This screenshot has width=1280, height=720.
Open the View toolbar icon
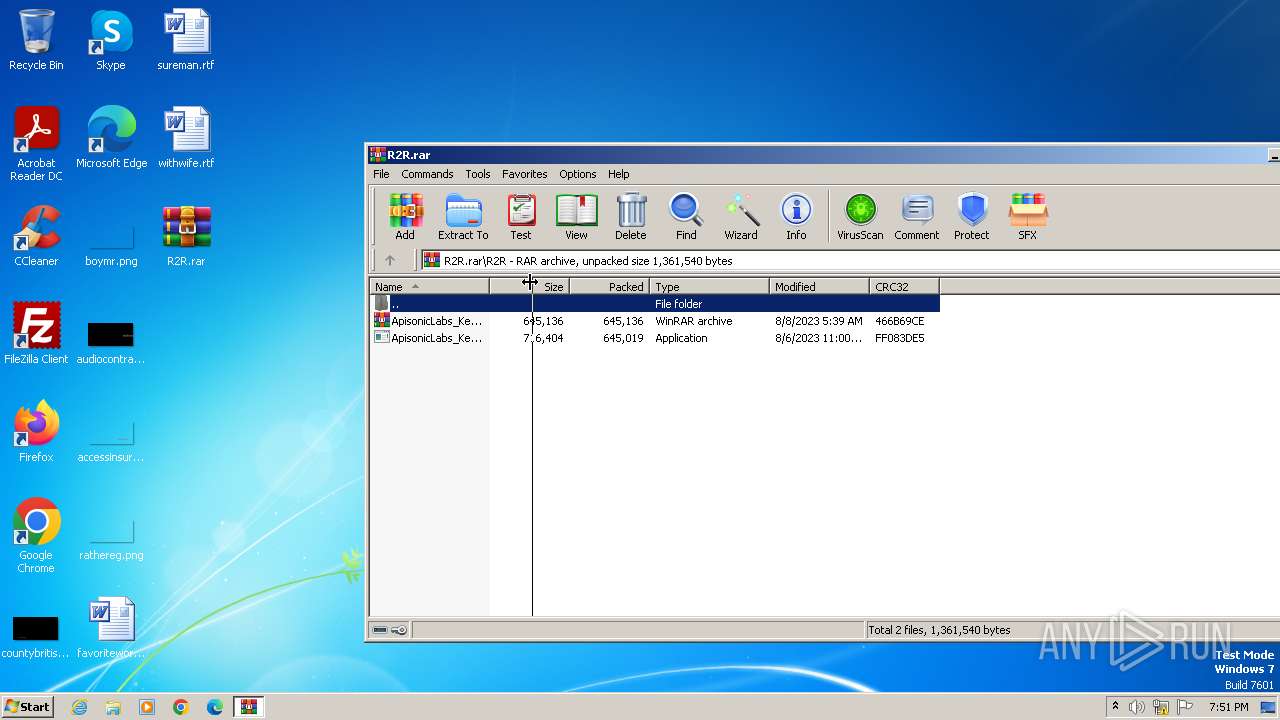coord(576,217)
